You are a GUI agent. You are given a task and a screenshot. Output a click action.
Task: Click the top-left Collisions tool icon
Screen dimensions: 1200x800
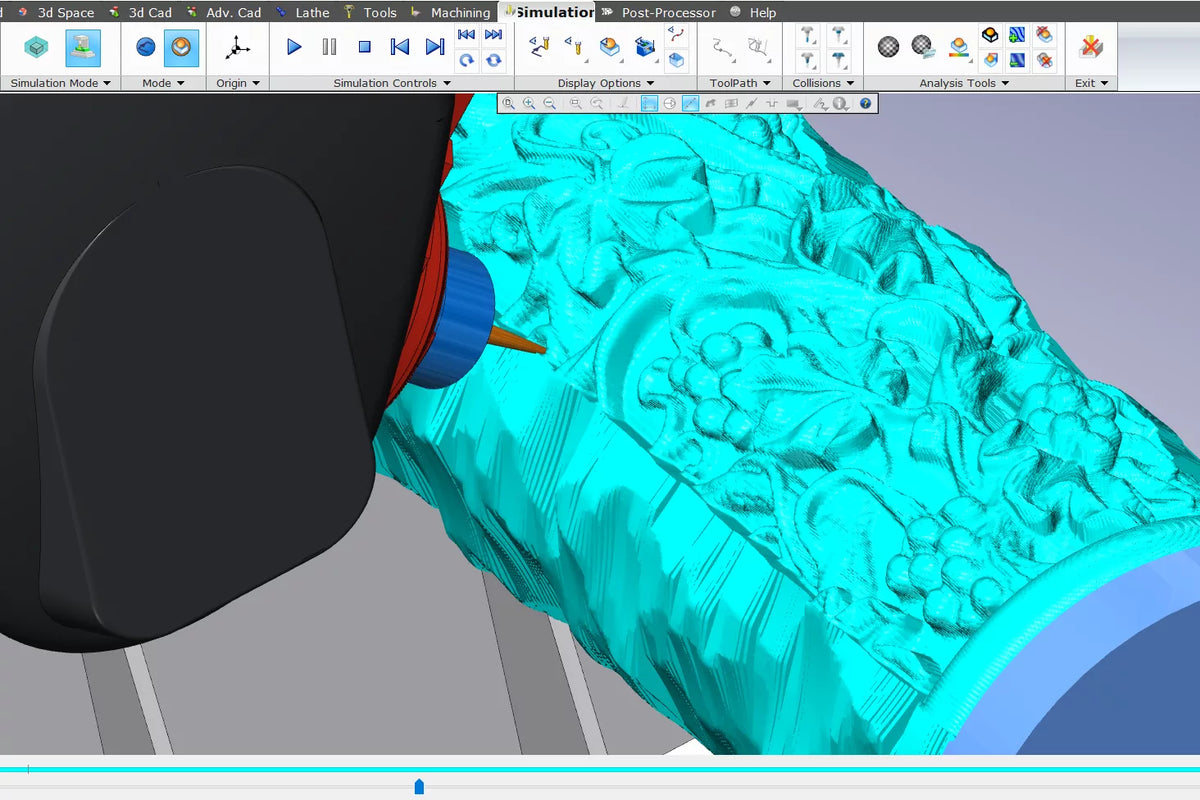click(x=808, y=35)
